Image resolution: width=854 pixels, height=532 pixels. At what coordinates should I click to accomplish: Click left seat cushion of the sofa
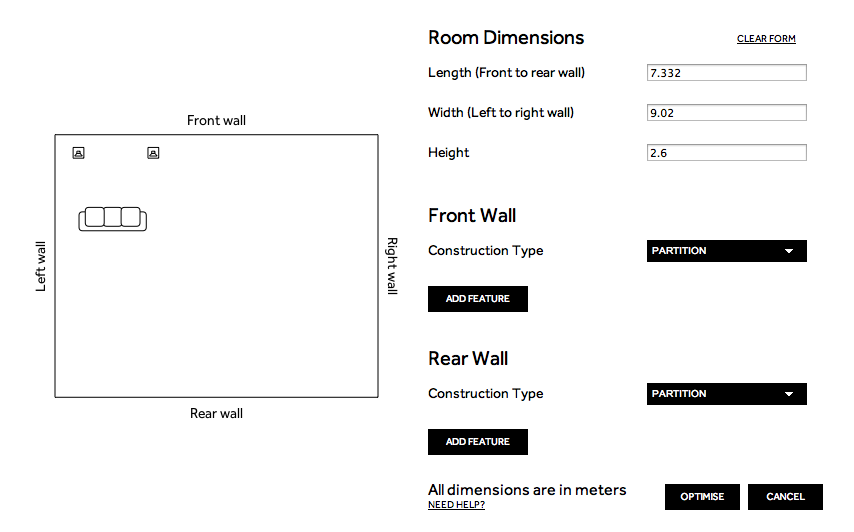(x=95, y=217)
